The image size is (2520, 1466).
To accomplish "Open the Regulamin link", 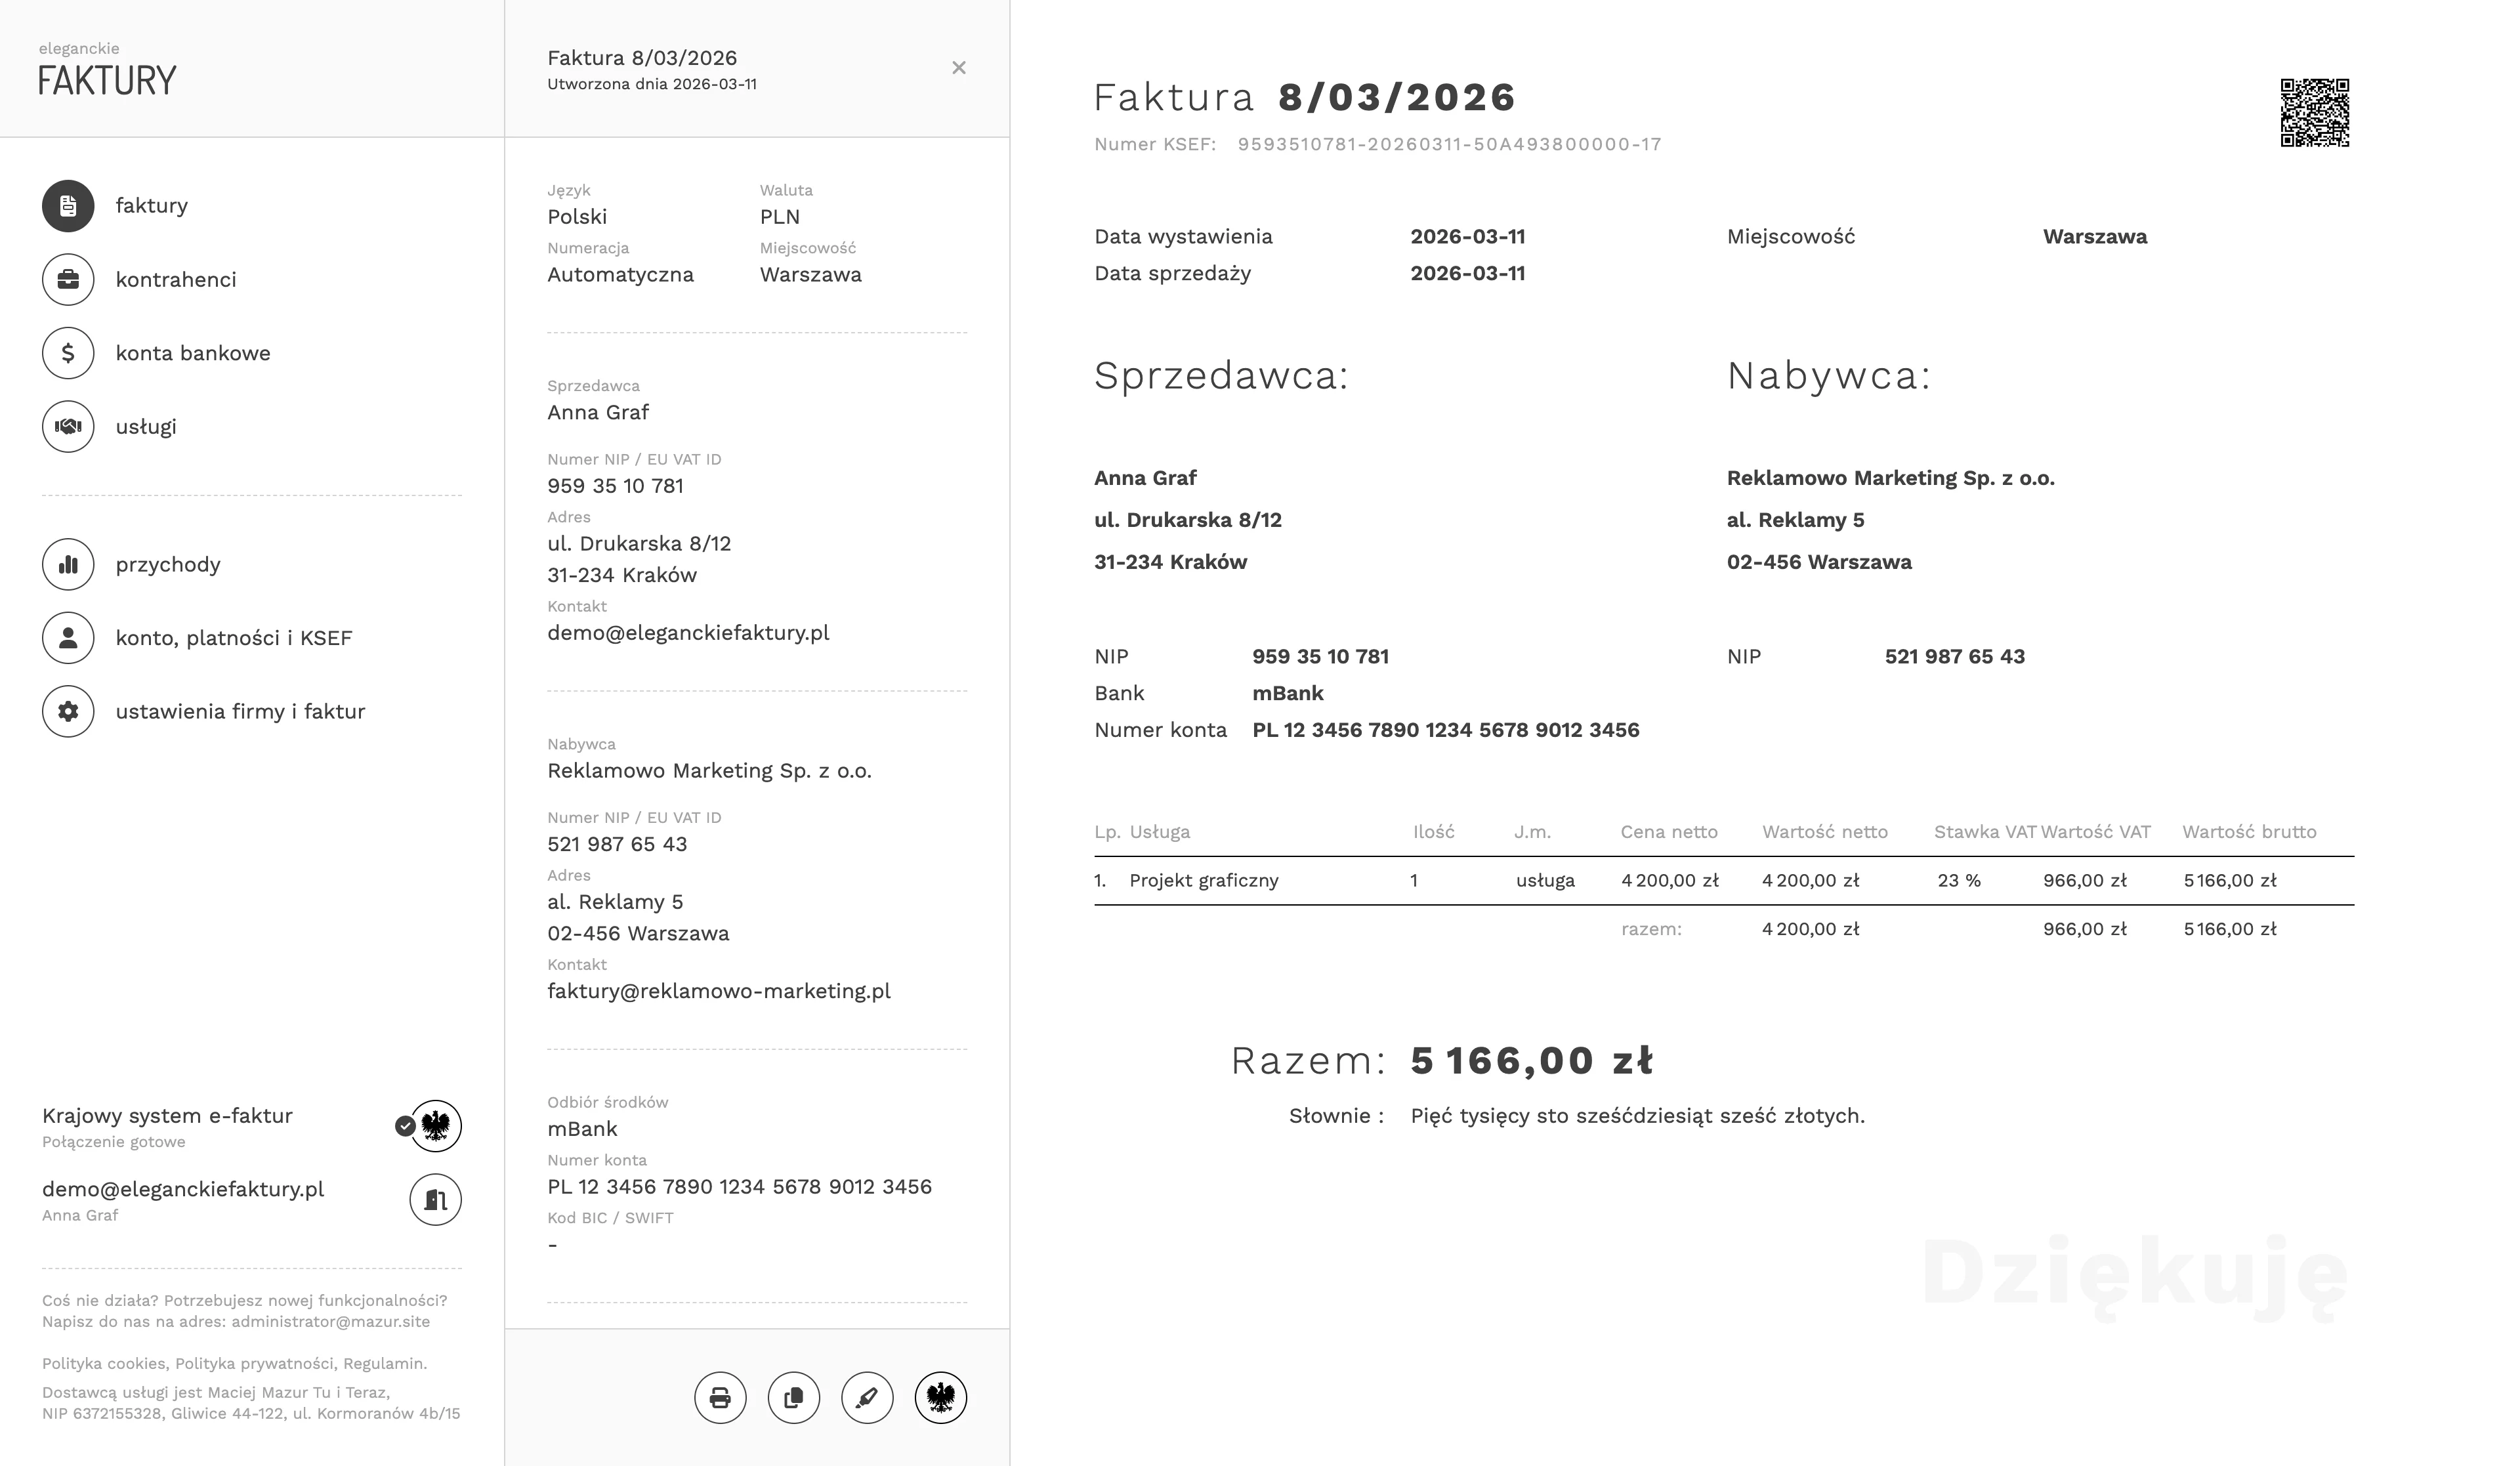I will (x=384, y=1363).
